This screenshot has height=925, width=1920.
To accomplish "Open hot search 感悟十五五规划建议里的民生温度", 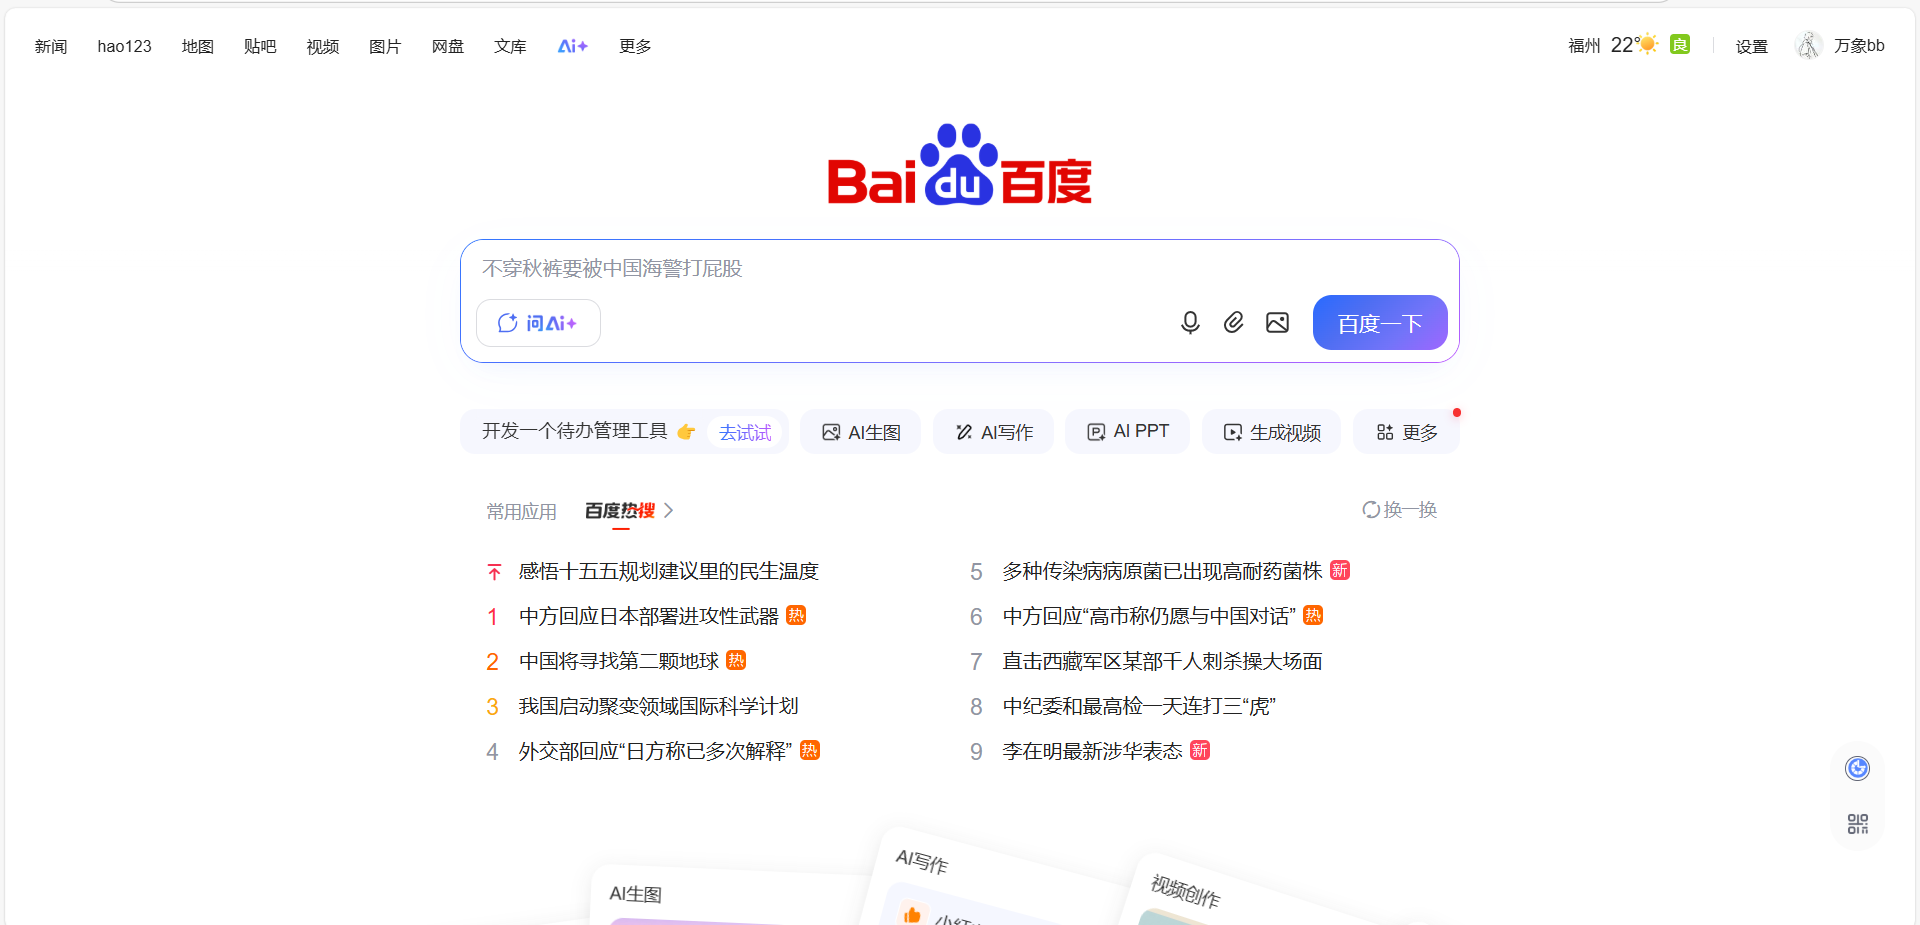I will pyautogui.click(x=669, y=571).
